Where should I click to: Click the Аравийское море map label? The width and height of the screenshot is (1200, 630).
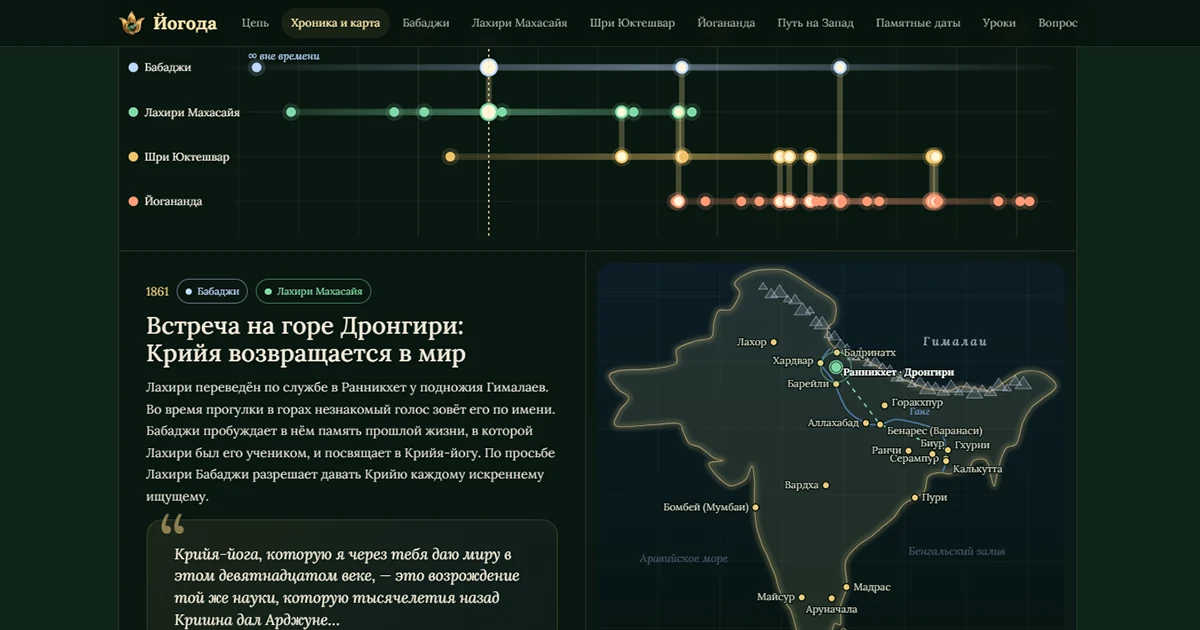coord(684,558)
